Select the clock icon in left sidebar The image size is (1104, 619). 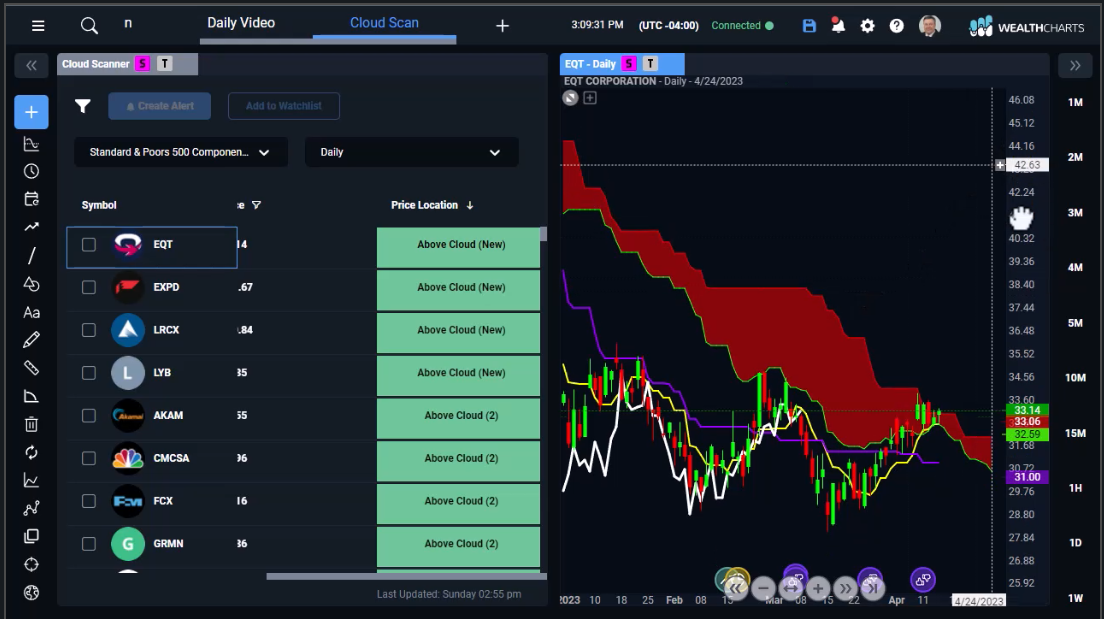point(31,171)
